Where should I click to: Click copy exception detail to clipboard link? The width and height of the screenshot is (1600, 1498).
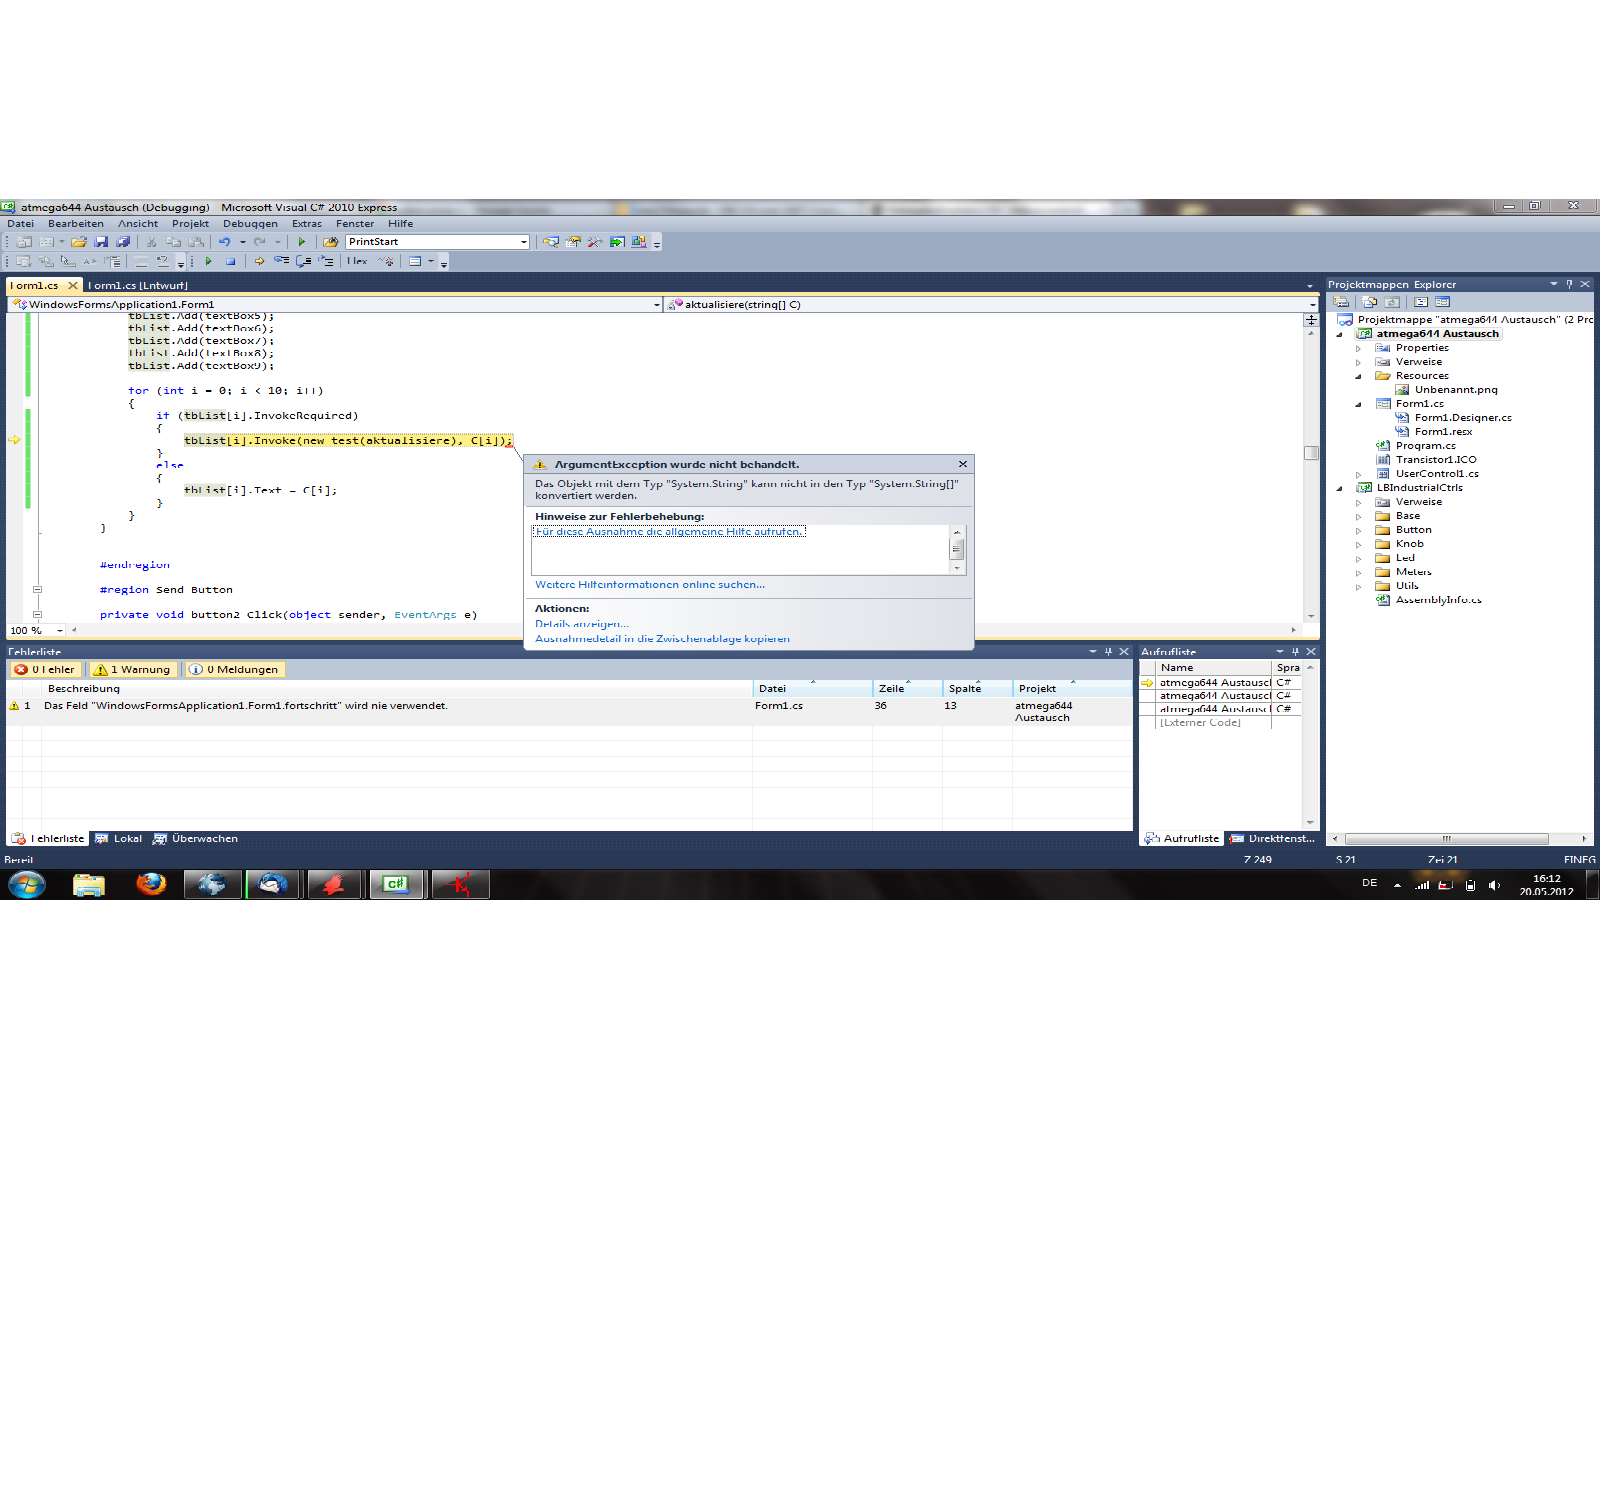click(662, 639)
